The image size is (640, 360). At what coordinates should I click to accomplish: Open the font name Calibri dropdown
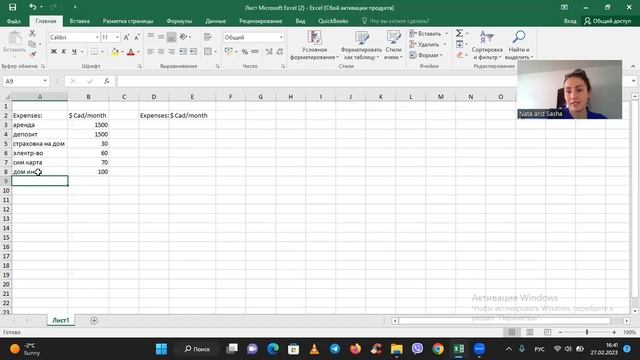coord(97,37)
